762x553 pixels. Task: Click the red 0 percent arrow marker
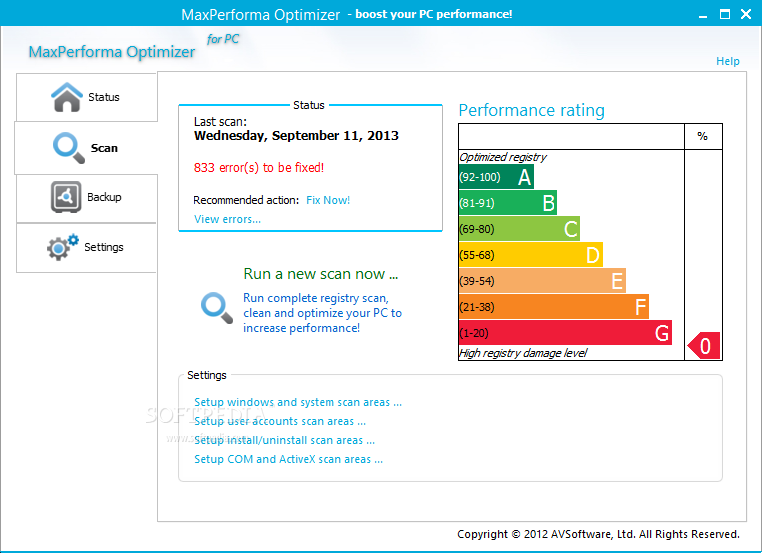point(704,346)
